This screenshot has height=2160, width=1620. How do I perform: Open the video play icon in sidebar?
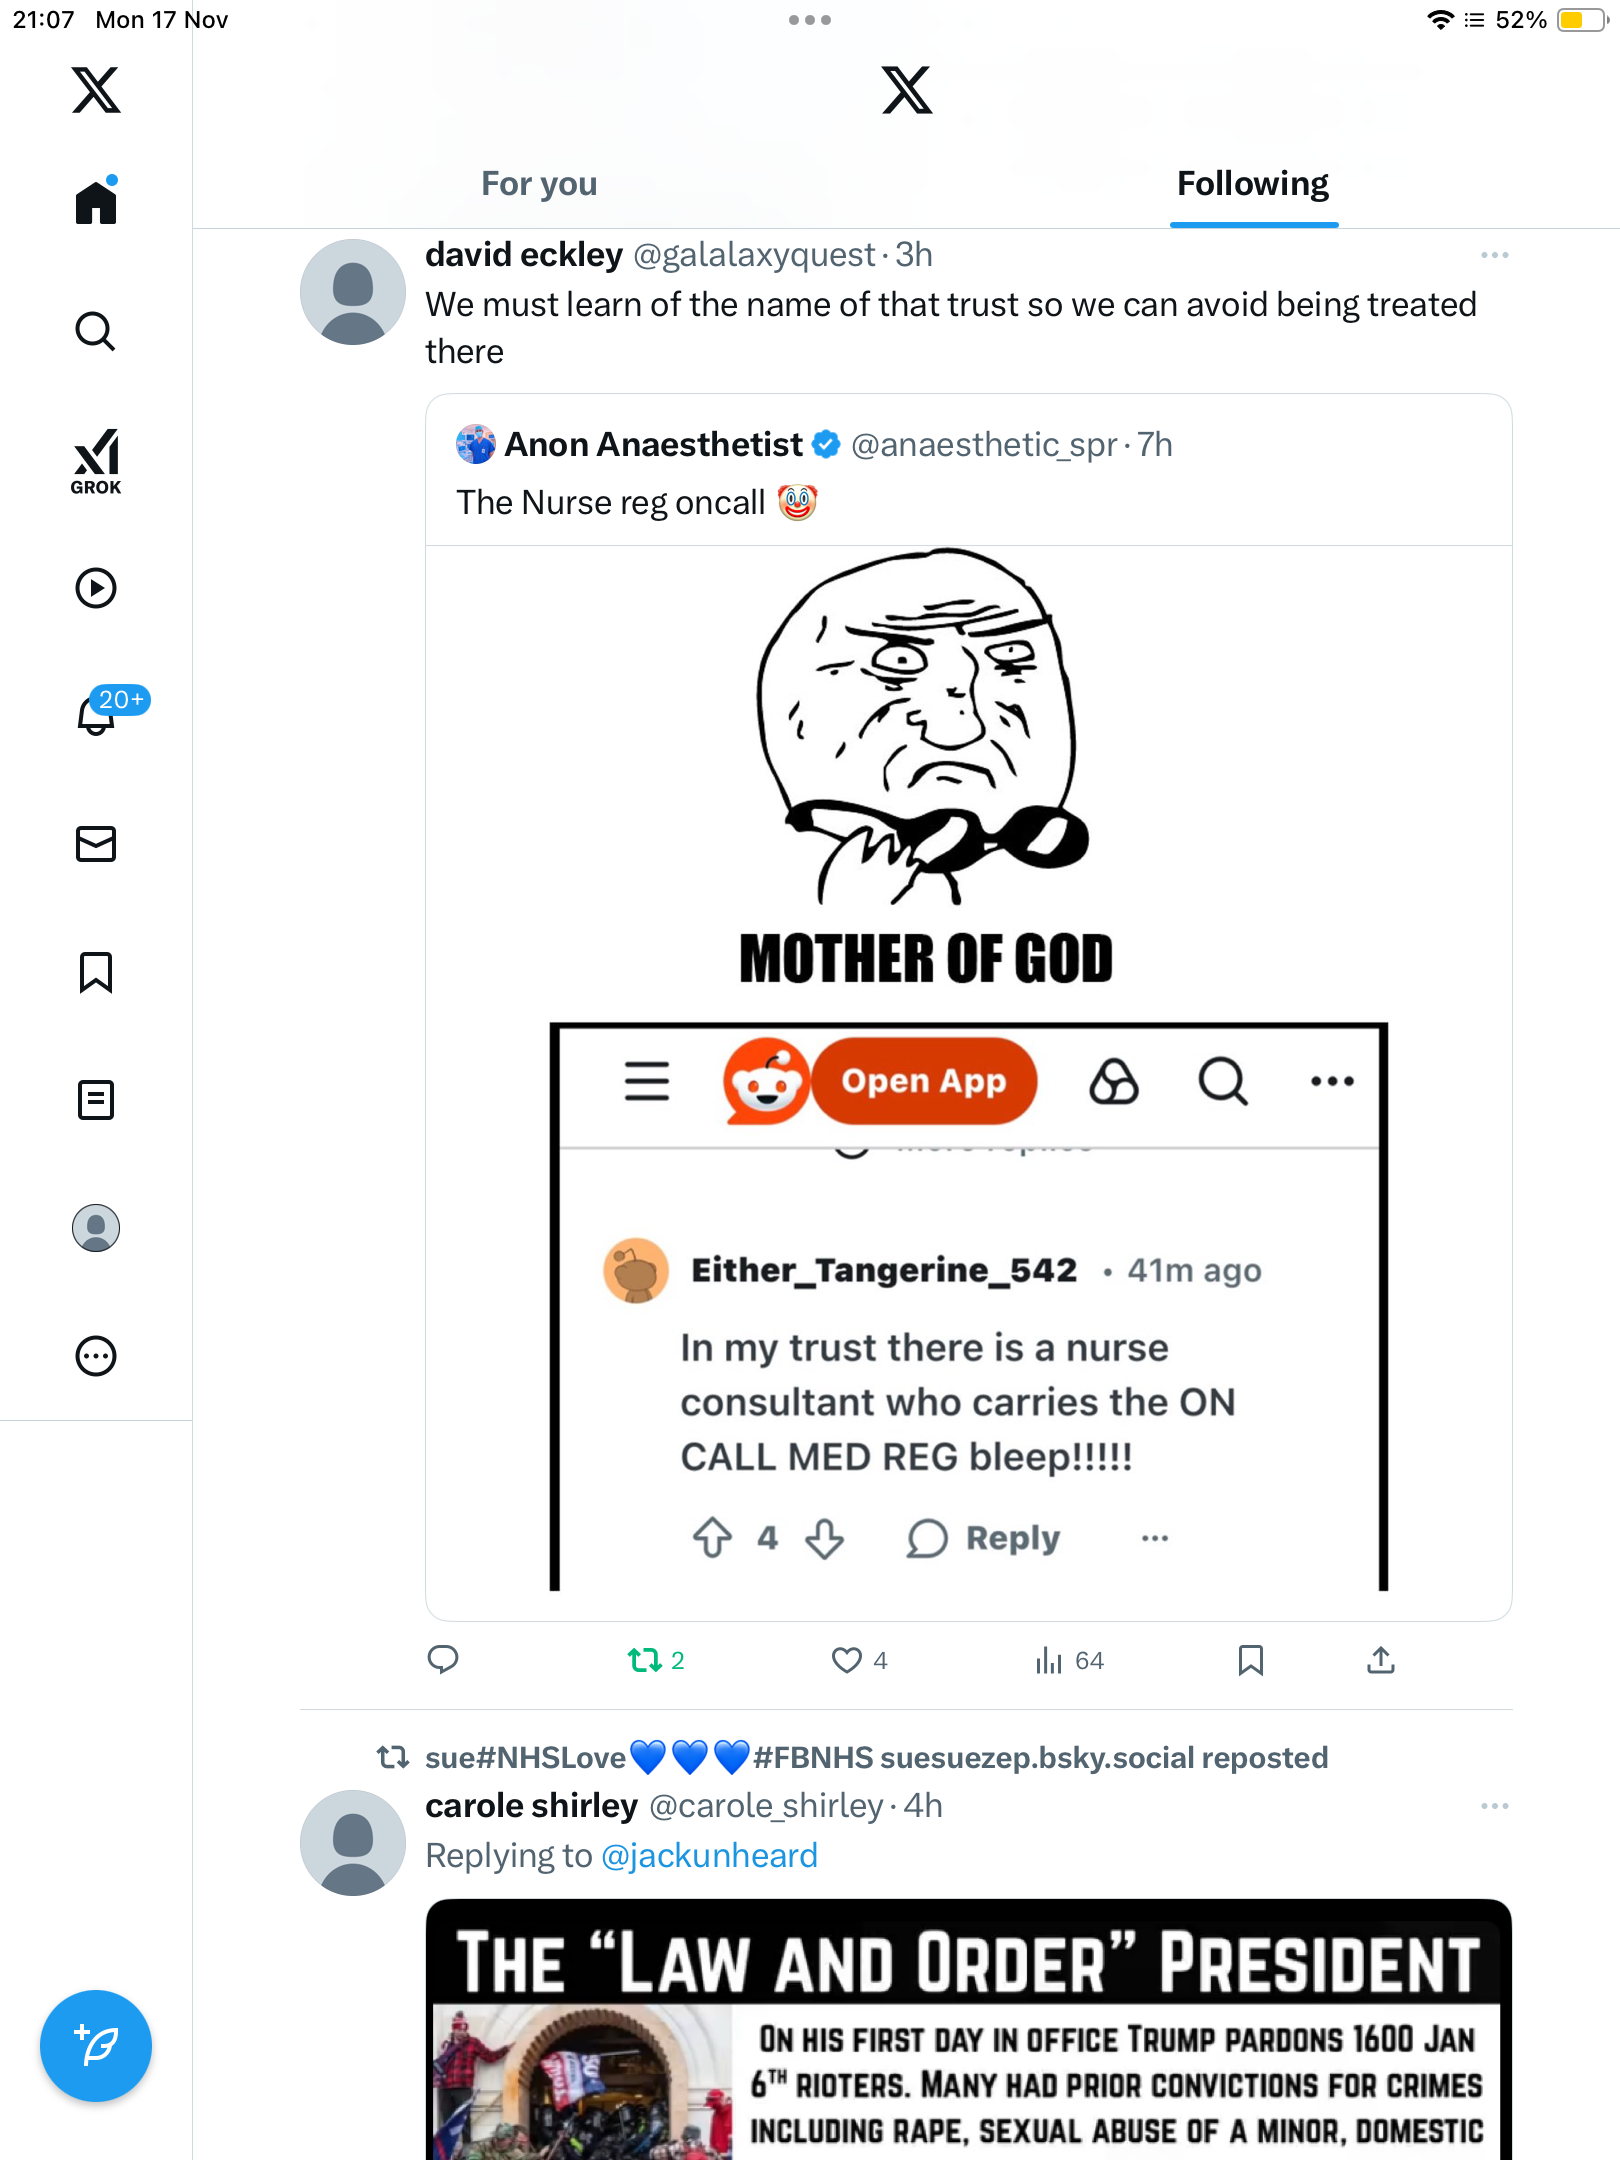[x=96, y=588]
